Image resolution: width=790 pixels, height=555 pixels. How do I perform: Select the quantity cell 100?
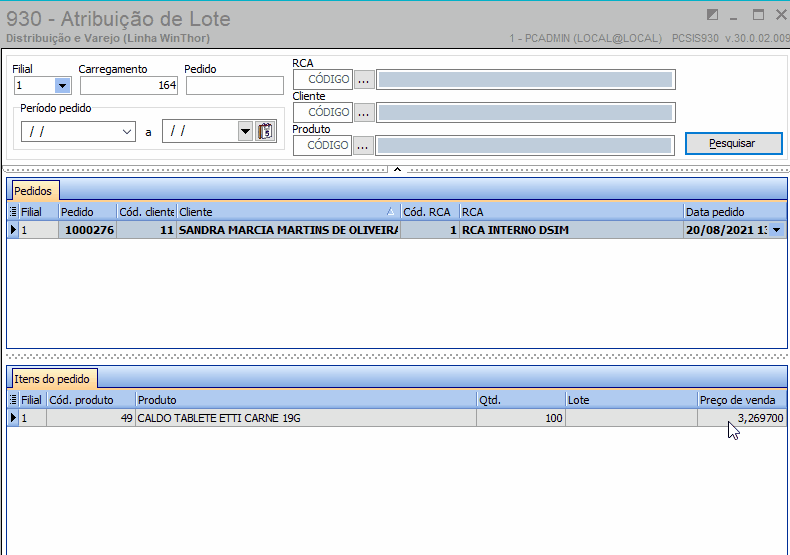521,418
